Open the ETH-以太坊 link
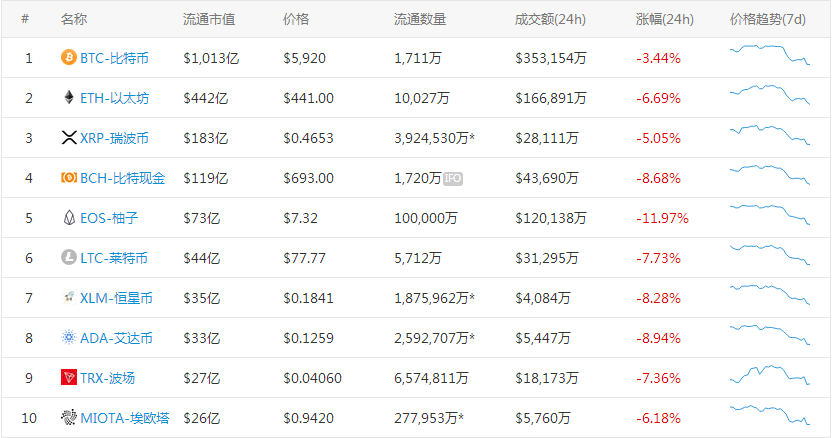 coord(114,98)
